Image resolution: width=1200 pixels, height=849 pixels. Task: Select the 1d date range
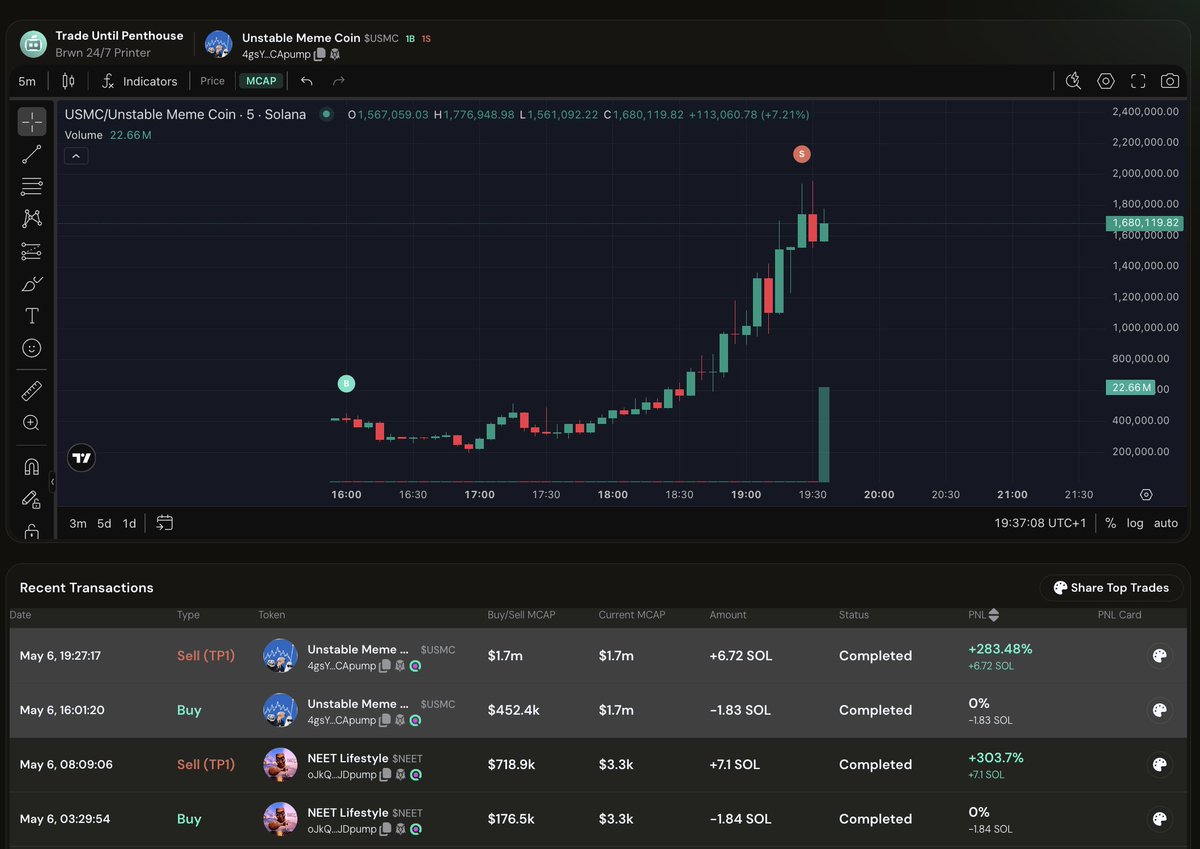[129, 523]
